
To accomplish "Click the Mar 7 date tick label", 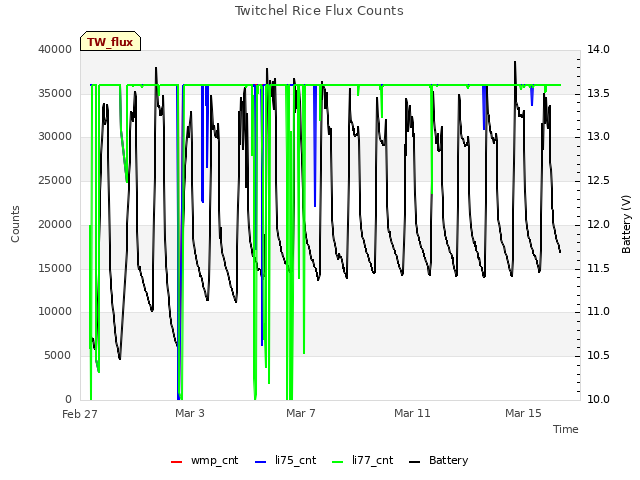I will (301, 413).
